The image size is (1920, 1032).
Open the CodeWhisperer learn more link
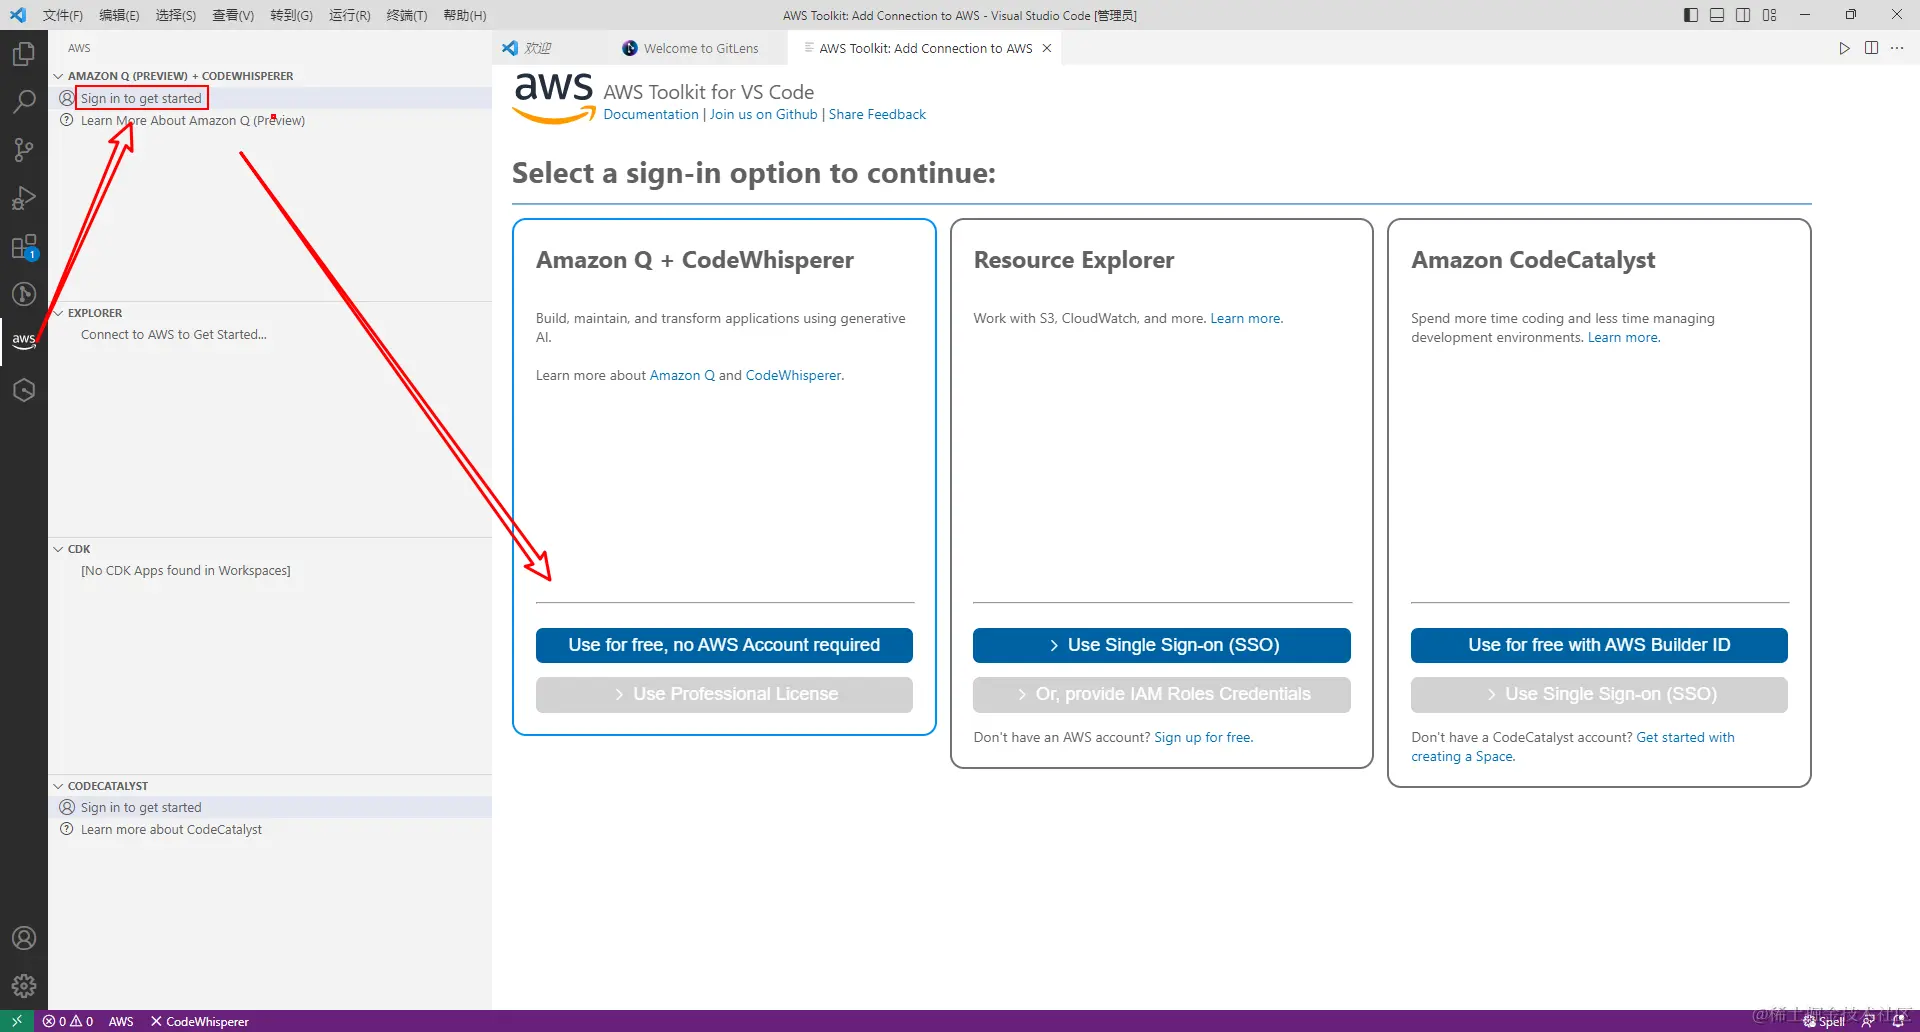coord(793,375)
